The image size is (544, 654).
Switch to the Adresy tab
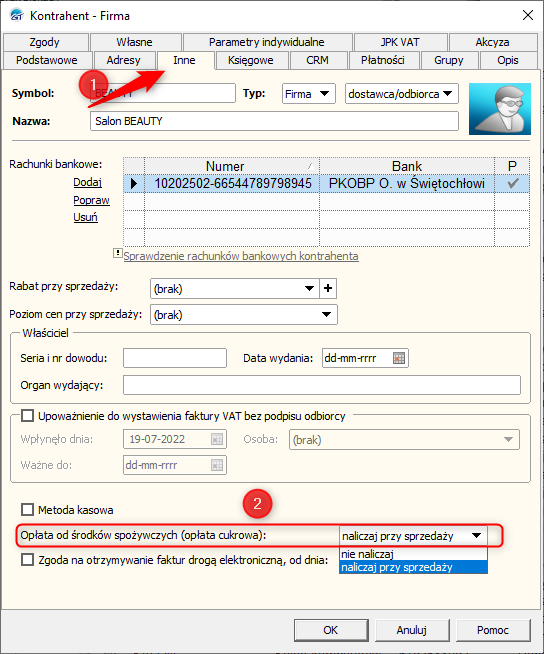click(123, 60)
